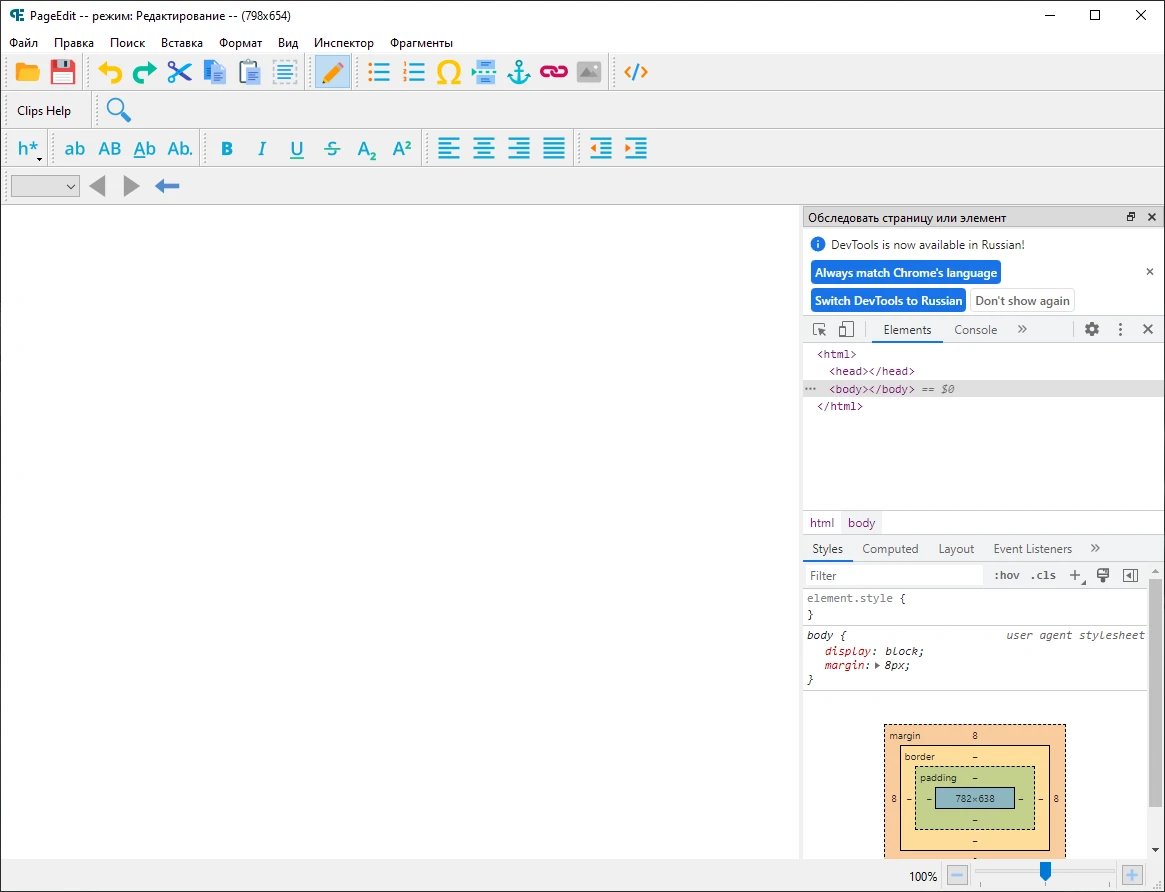Switch to code view icon

tap(636, 72)
